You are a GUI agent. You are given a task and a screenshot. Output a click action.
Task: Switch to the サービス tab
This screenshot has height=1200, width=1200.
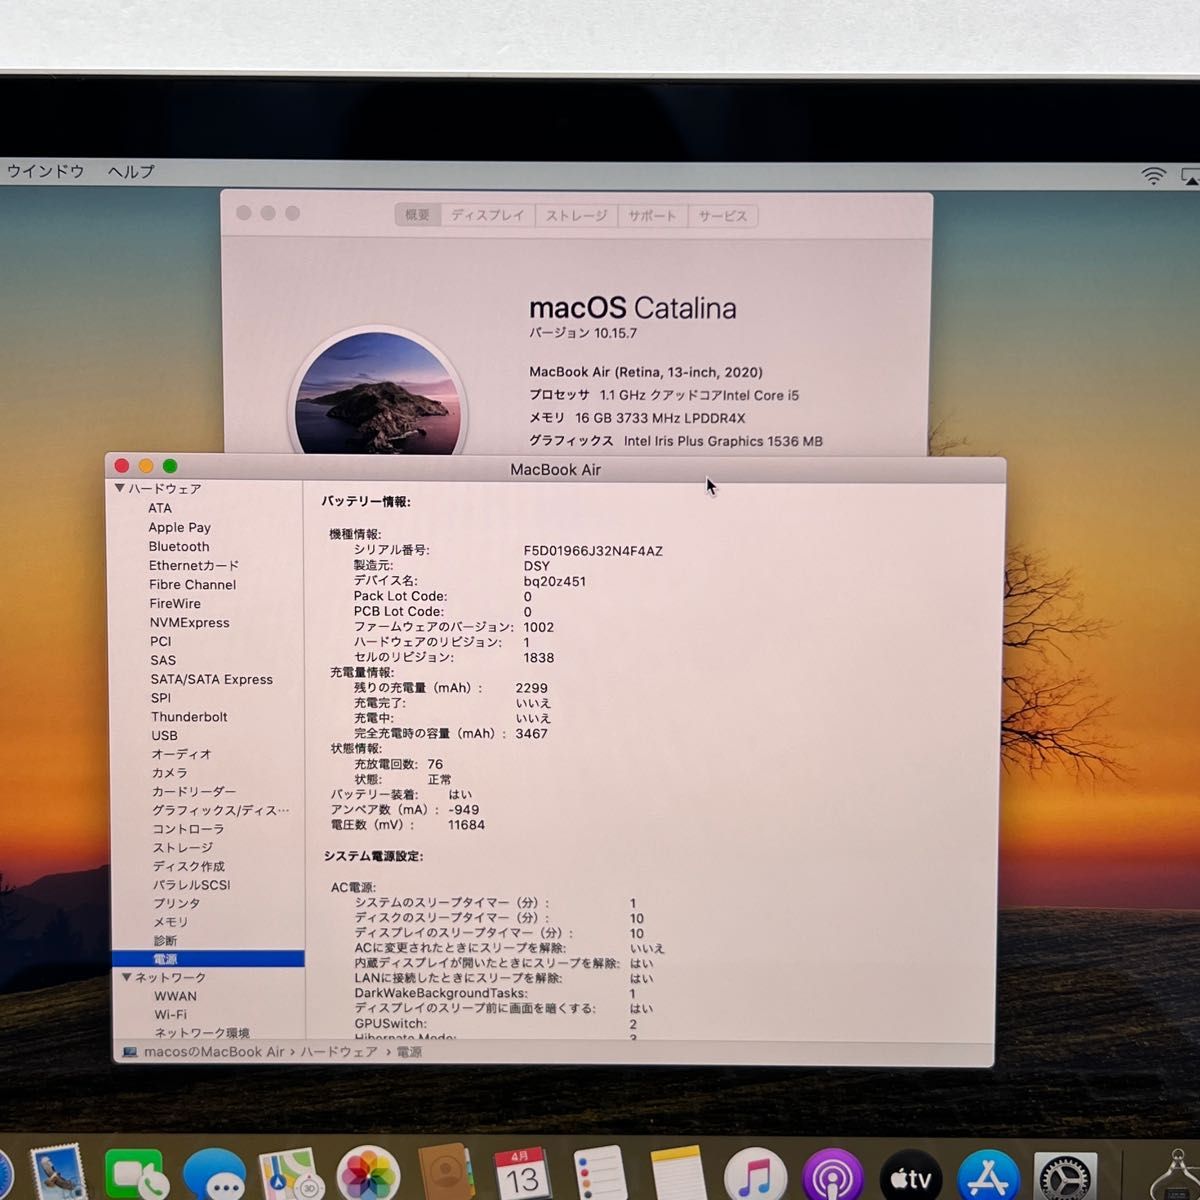(x=722, y=215)
